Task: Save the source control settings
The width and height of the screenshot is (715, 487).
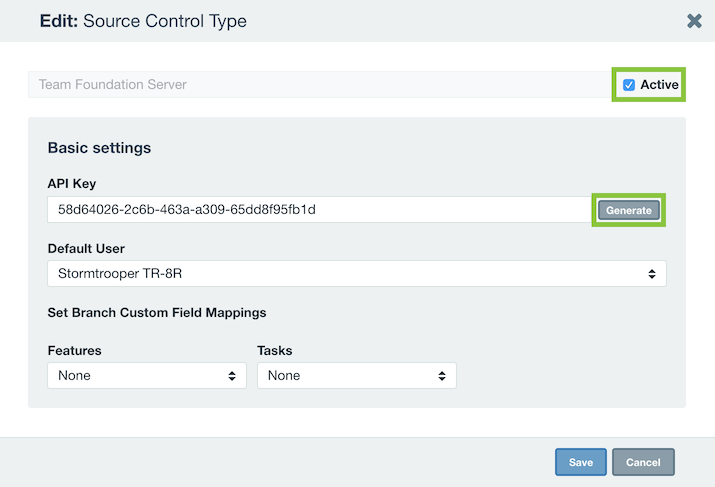Action: pos(580,462)
